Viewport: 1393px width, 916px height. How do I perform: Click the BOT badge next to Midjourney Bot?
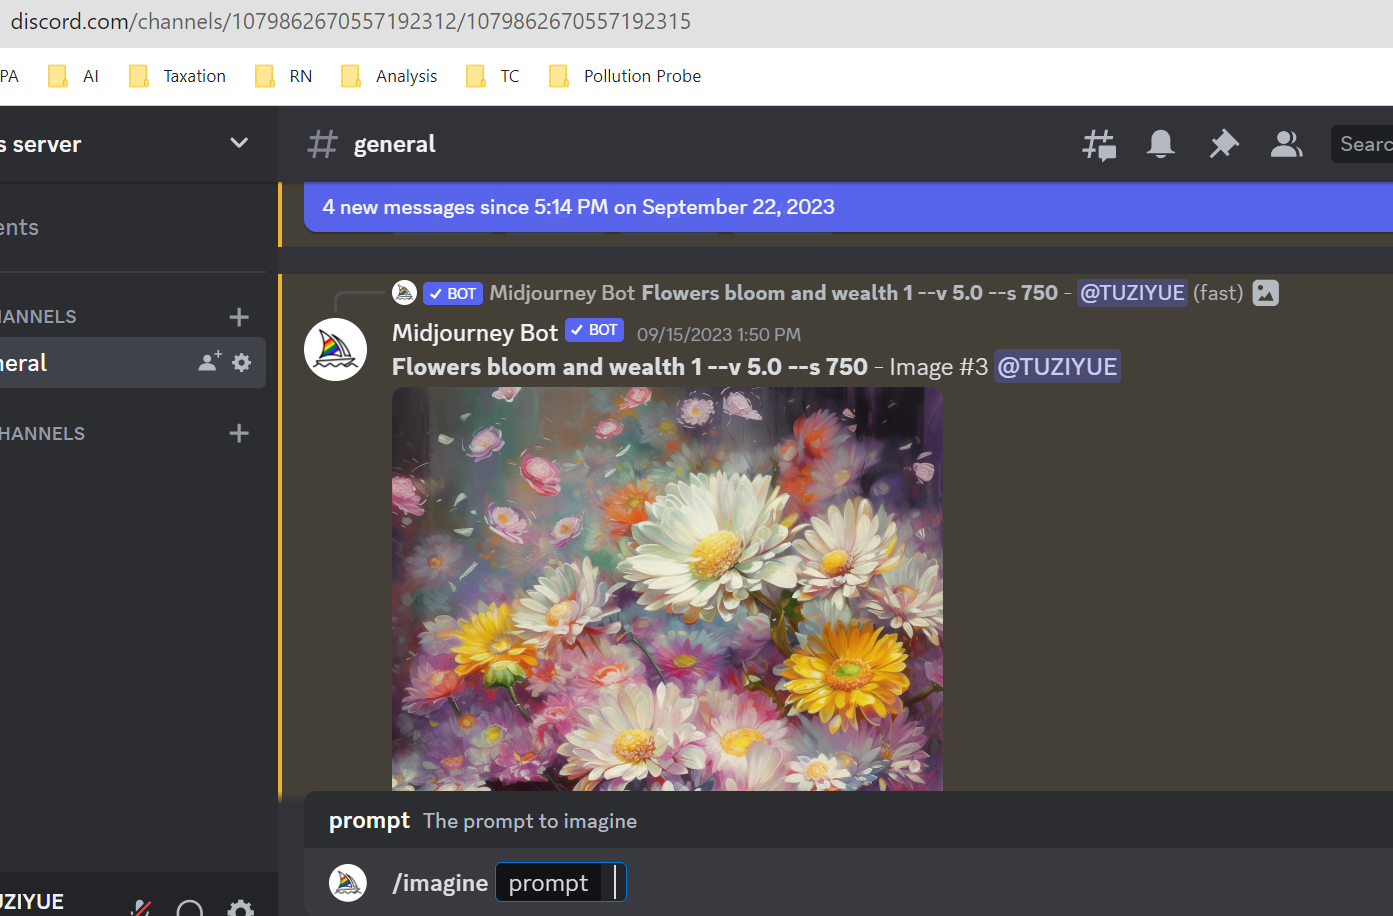(x=595, y=330)
